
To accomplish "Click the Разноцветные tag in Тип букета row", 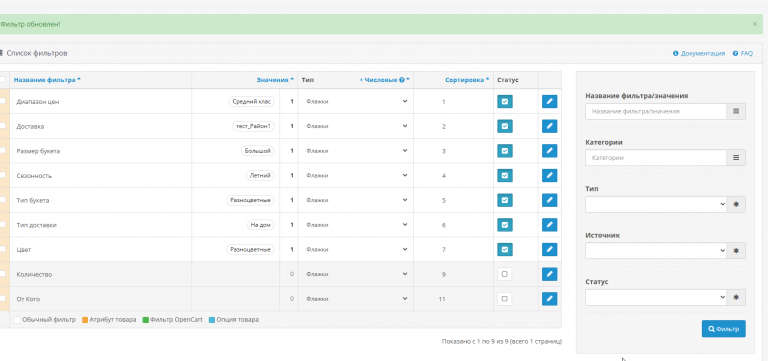I will coord(250,200).
